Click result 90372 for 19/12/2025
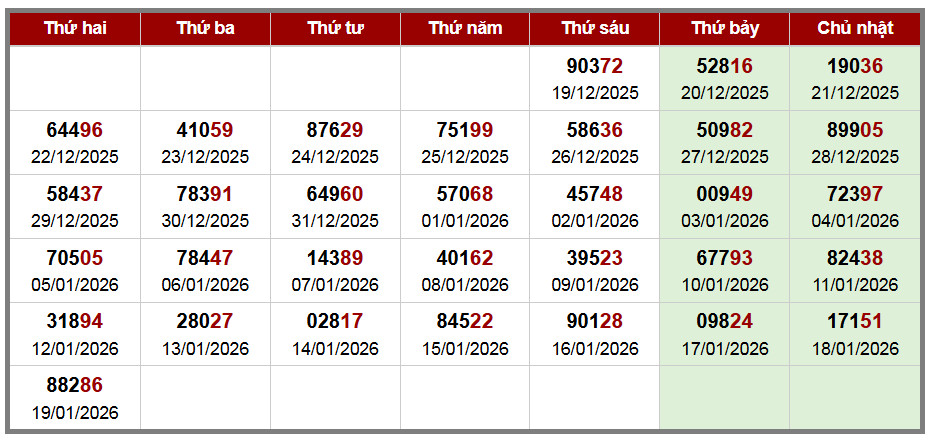Viewport: 931px width, 440px height. click(594, 67)
